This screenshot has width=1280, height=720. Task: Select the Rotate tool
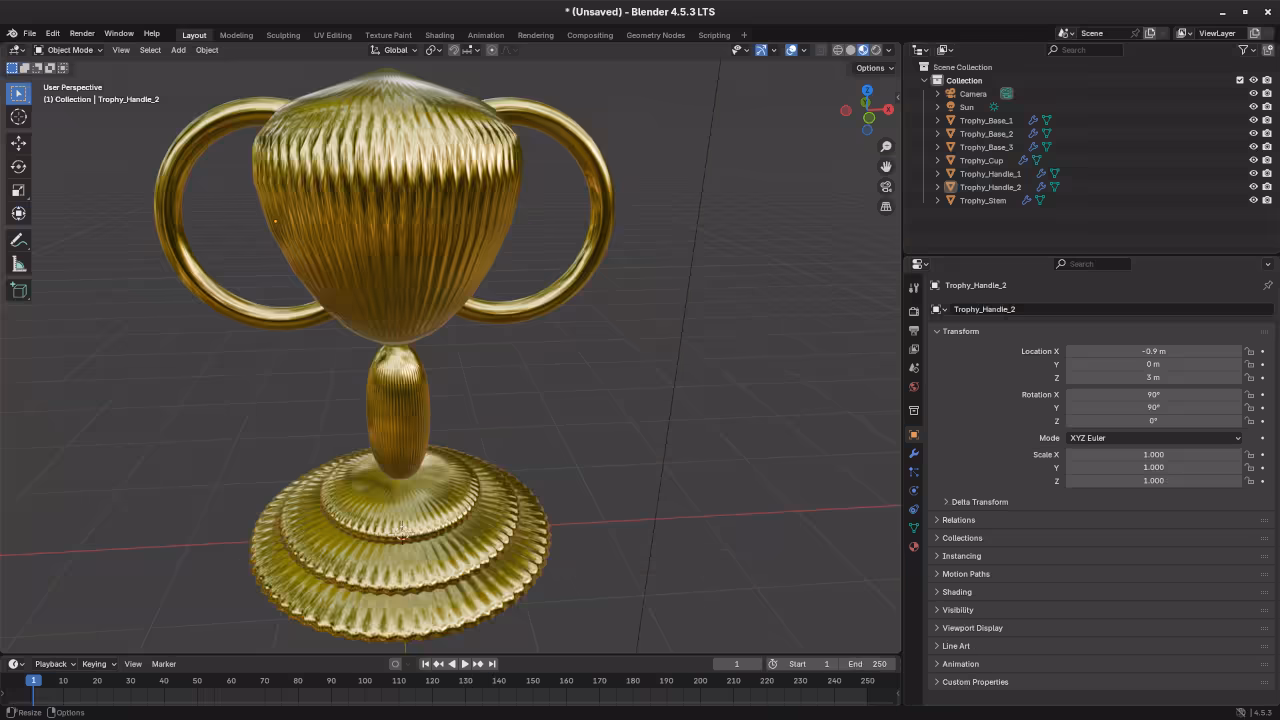point(18,166)
